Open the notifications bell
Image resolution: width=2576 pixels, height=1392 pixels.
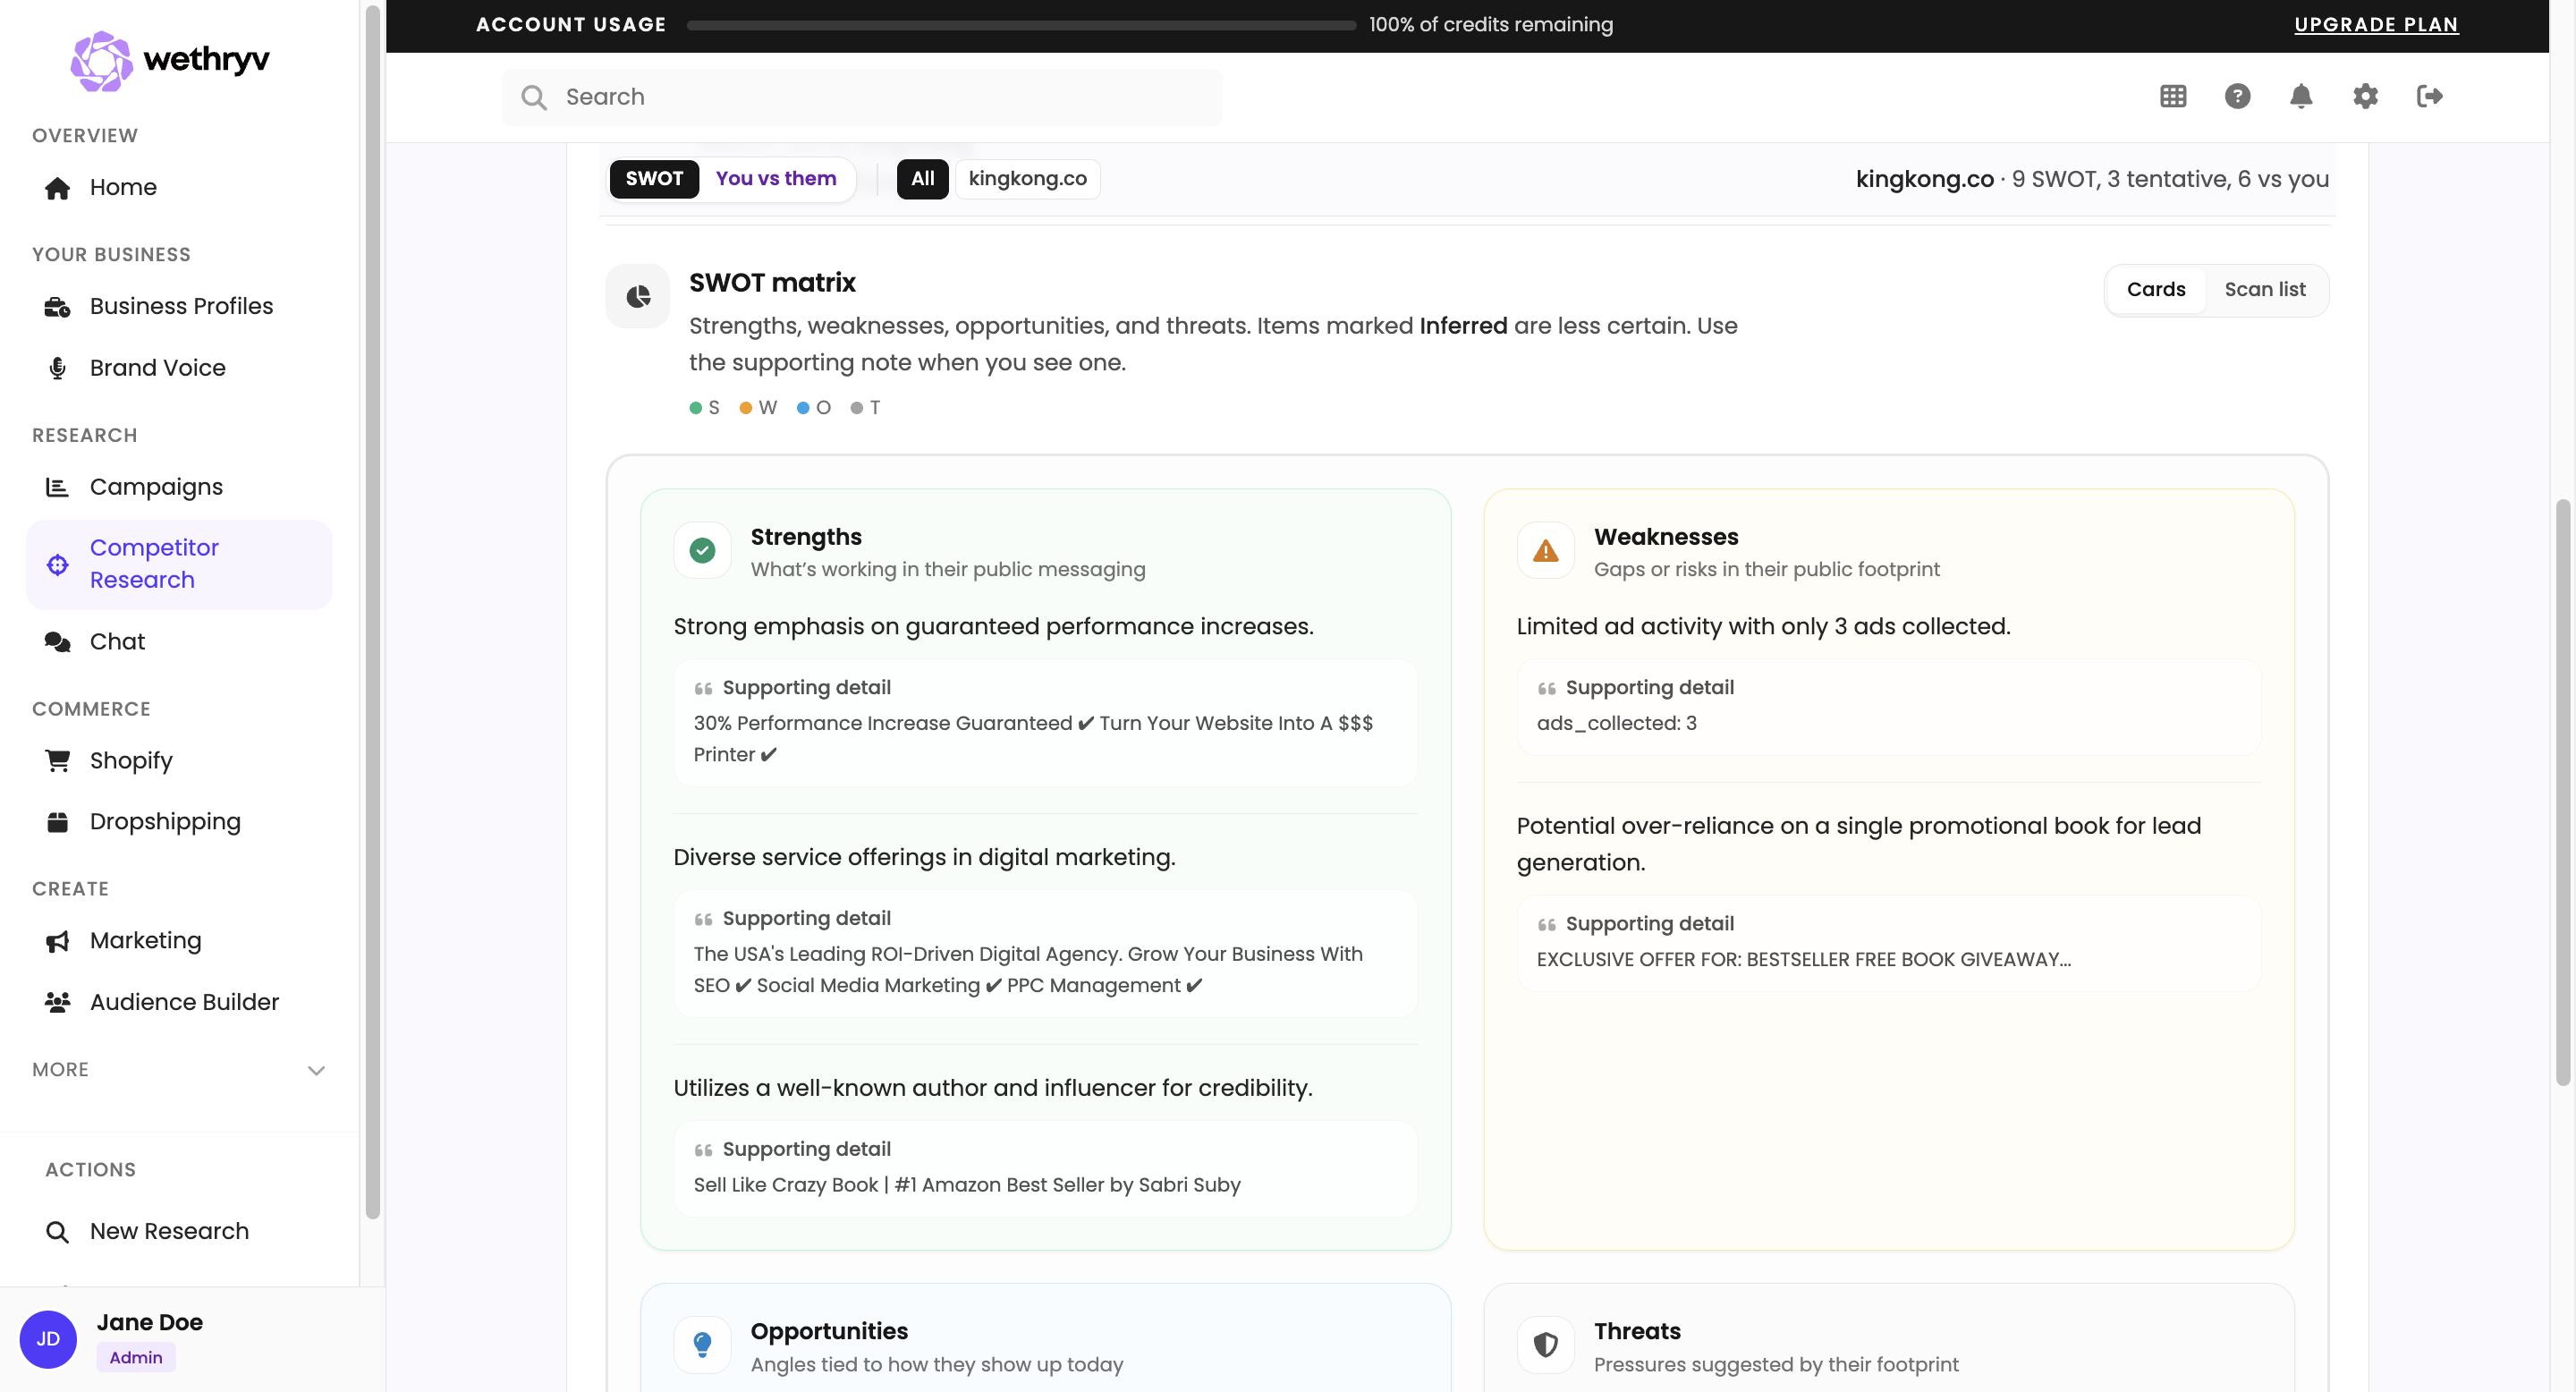[2301, 96]
